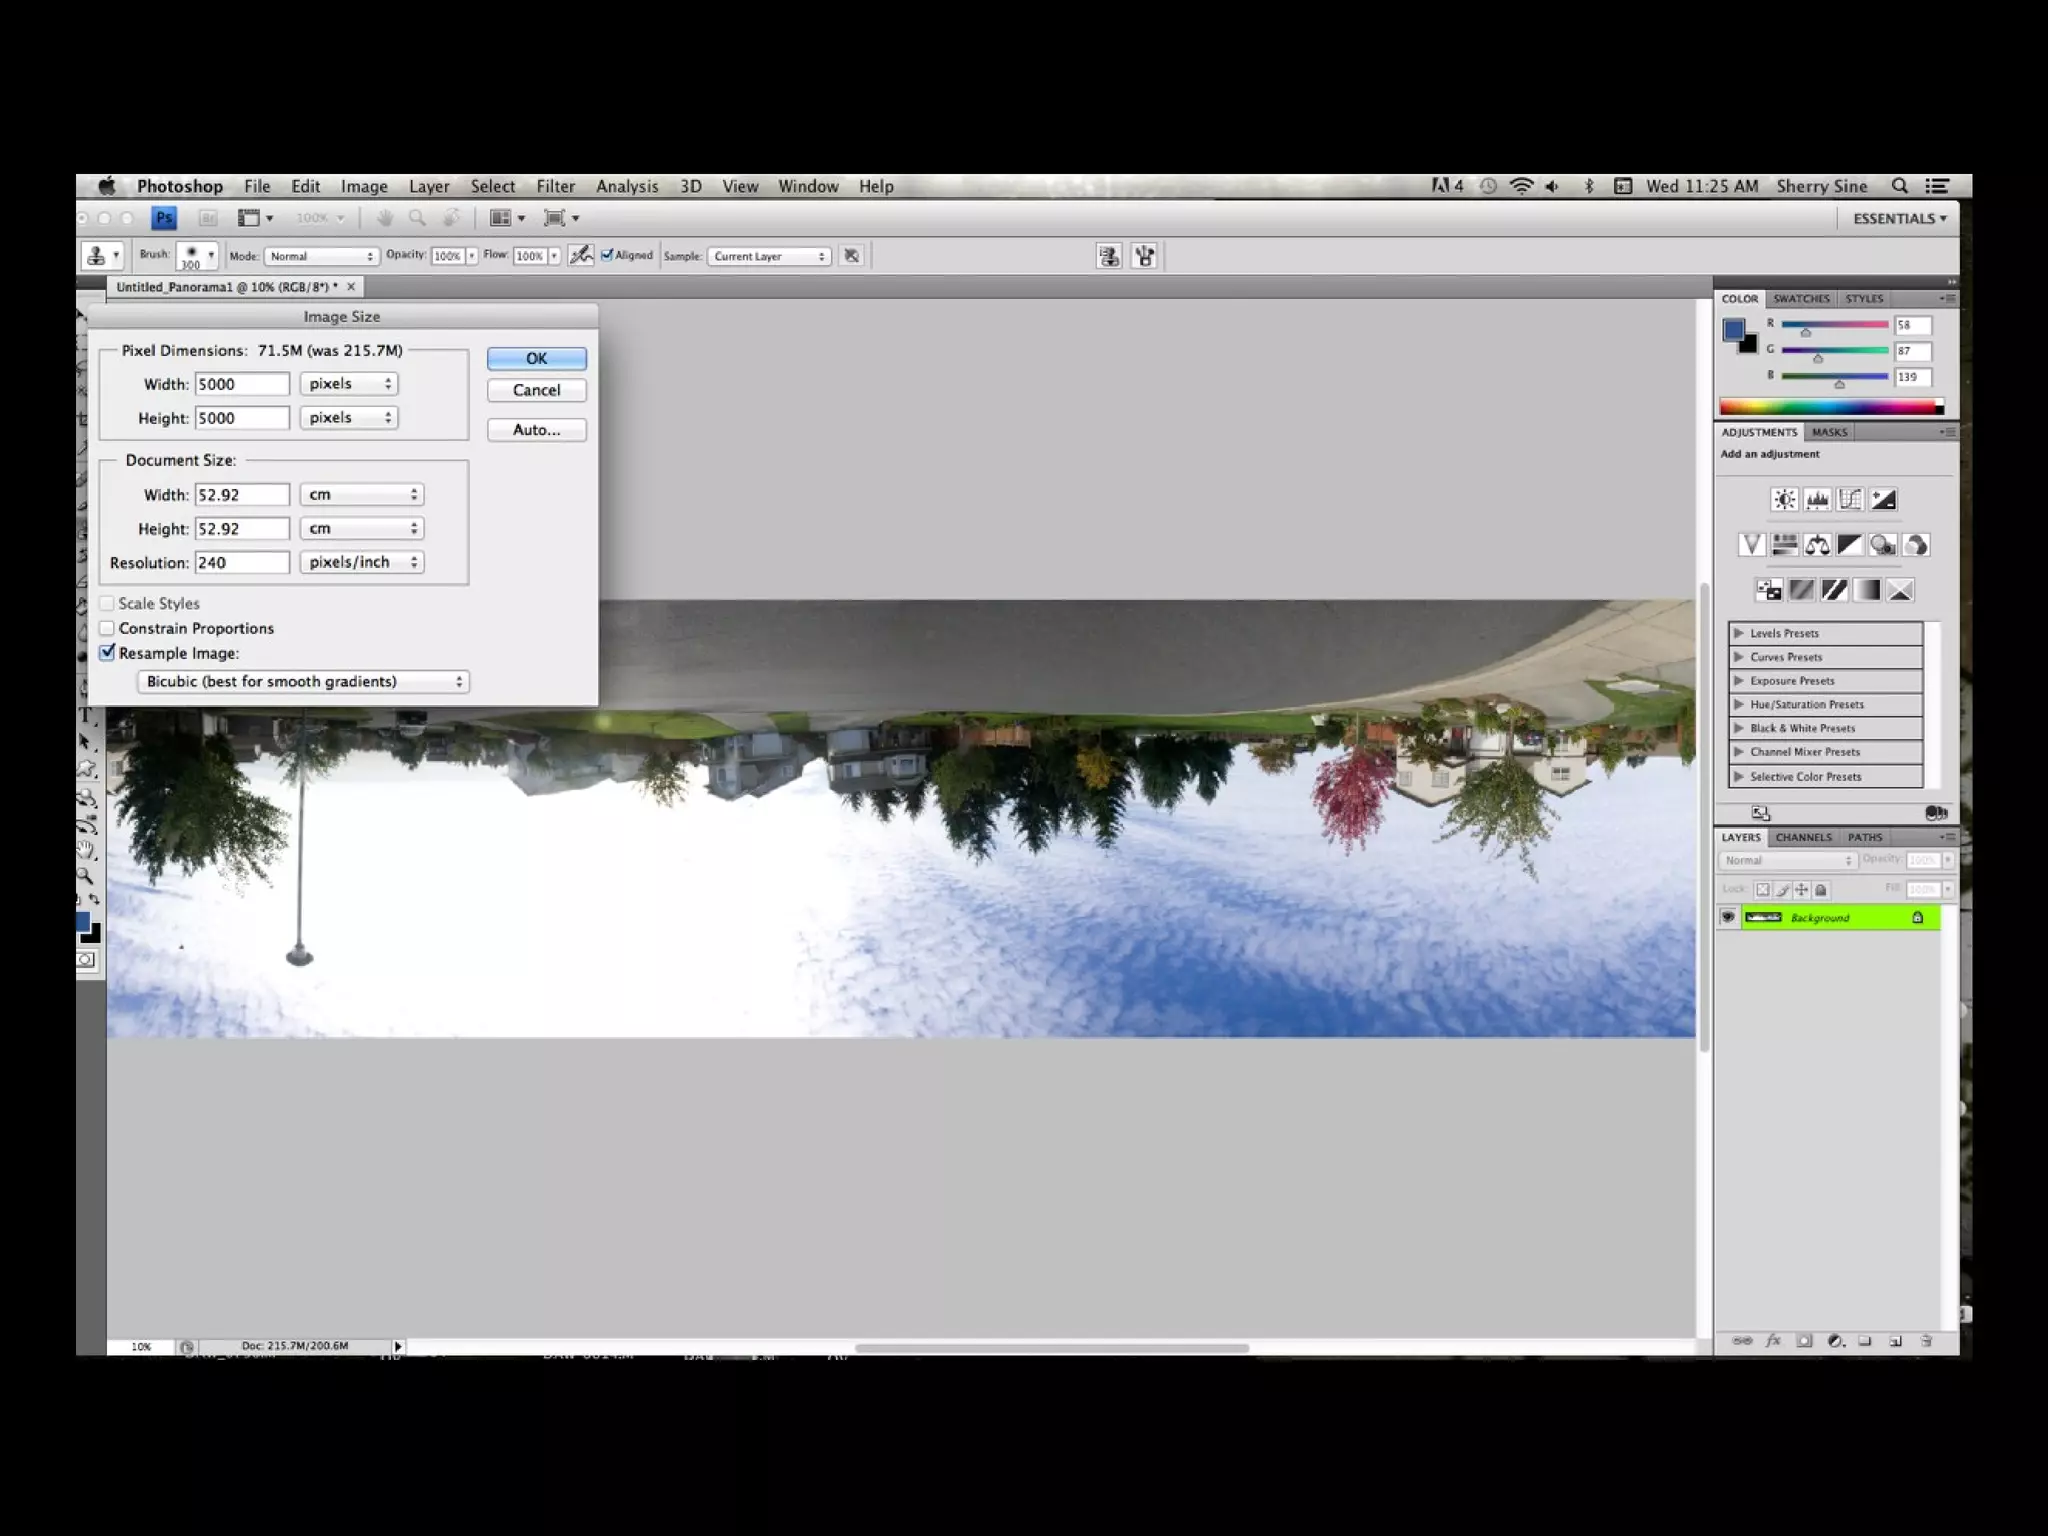Hide the Background layer eye icon
Viewport: 2048px width, 1536px height.
coord(1728,917)
